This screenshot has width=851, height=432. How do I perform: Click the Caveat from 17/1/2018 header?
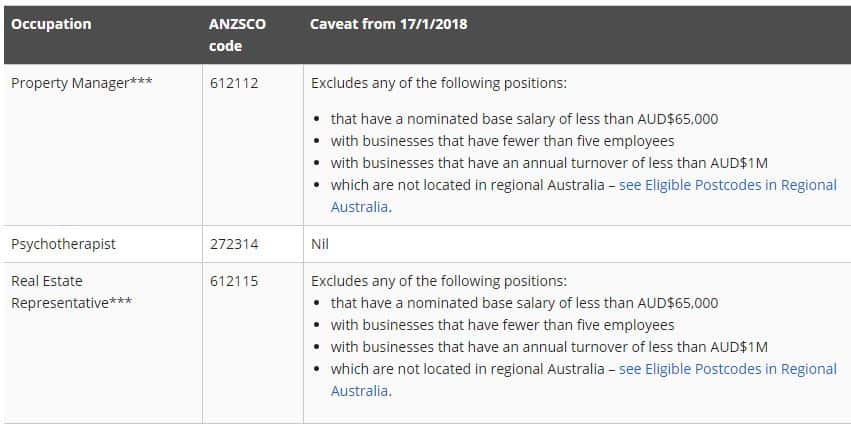click(x=389, y=24)
